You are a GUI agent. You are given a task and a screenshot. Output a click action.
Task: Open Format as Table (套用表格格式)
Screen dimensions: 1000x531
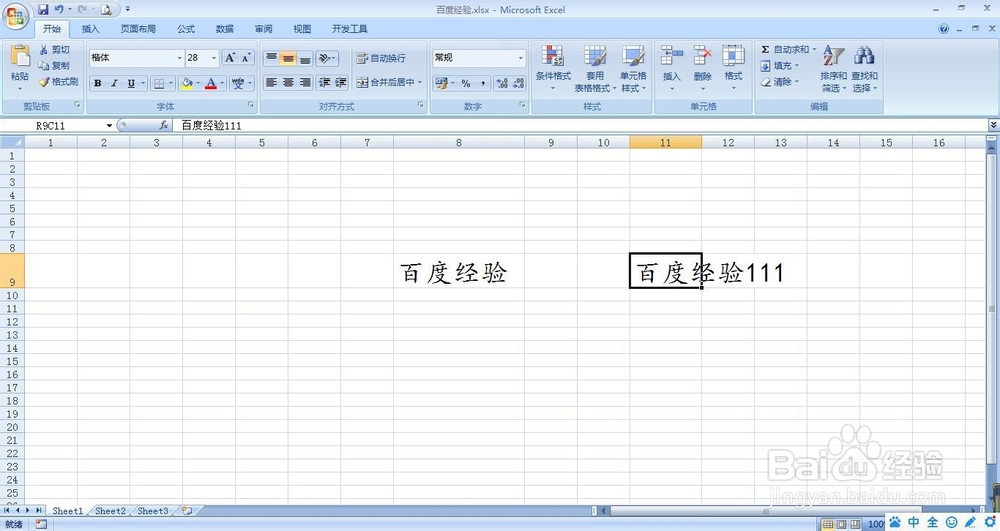coord(595,68)
